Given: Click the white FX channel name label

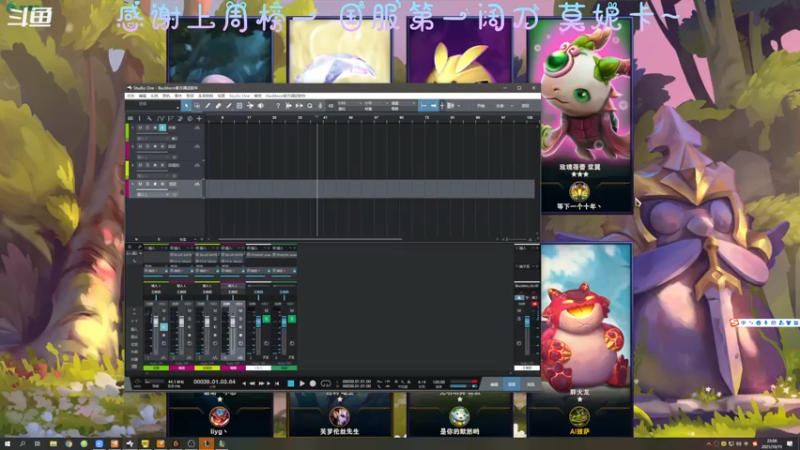Looking at the screenshot, I should [258, 368].
